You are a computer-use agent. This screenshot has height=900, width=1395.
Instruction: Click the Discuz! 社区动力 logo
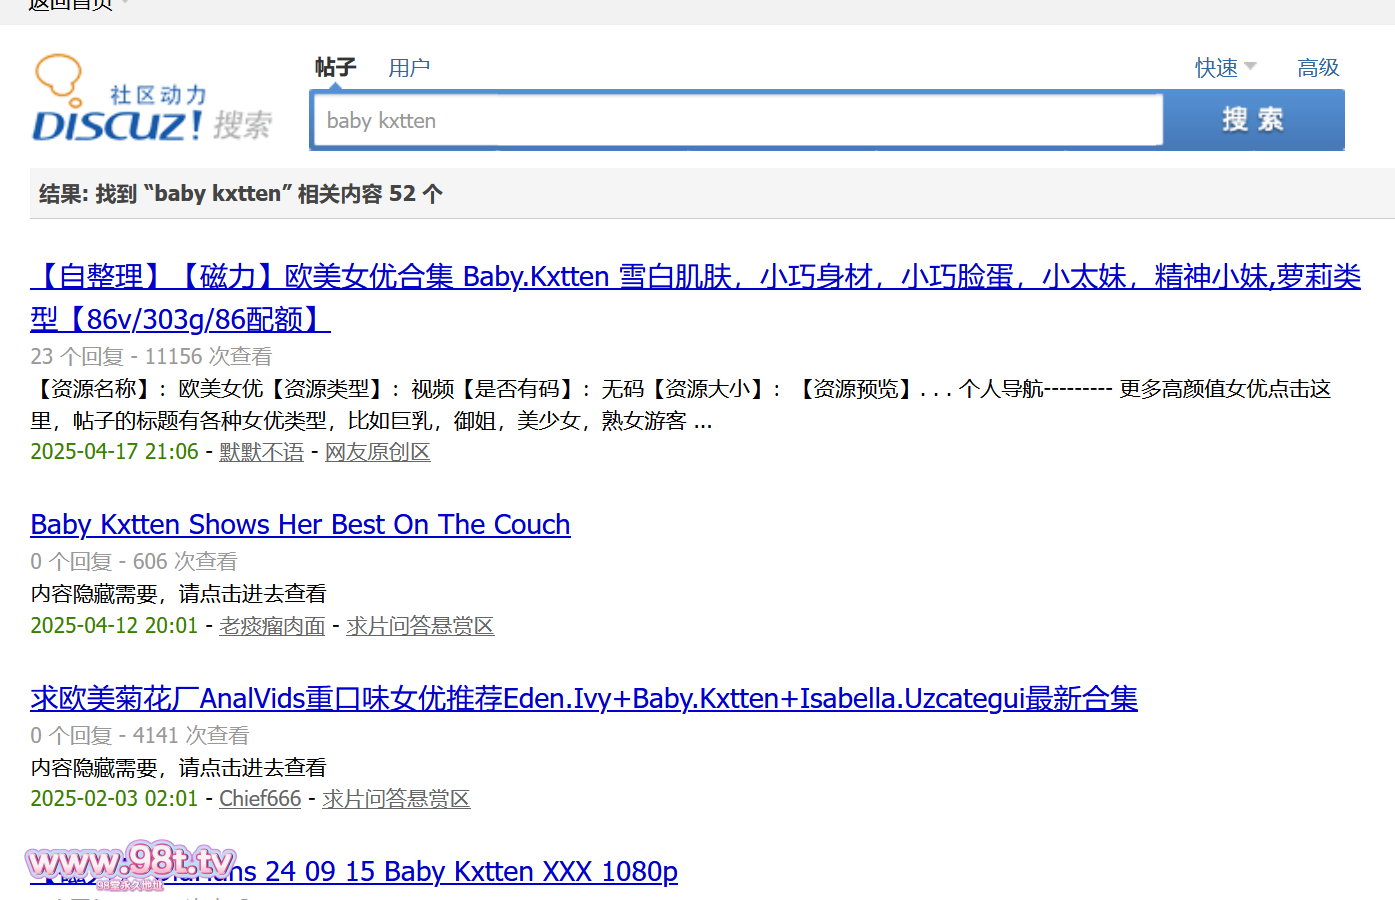click(x=152, y=99)
